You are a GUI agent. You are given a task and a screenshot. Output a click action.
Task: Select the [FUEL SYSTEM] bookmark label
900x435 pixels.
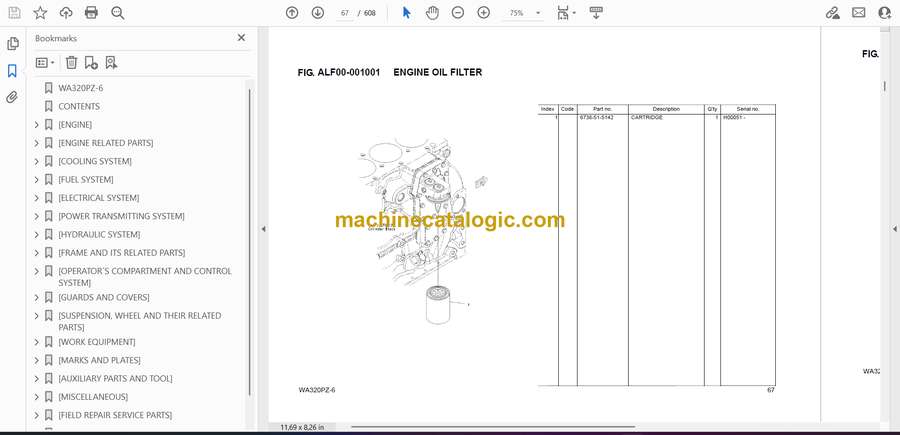(x=86, y=180)
